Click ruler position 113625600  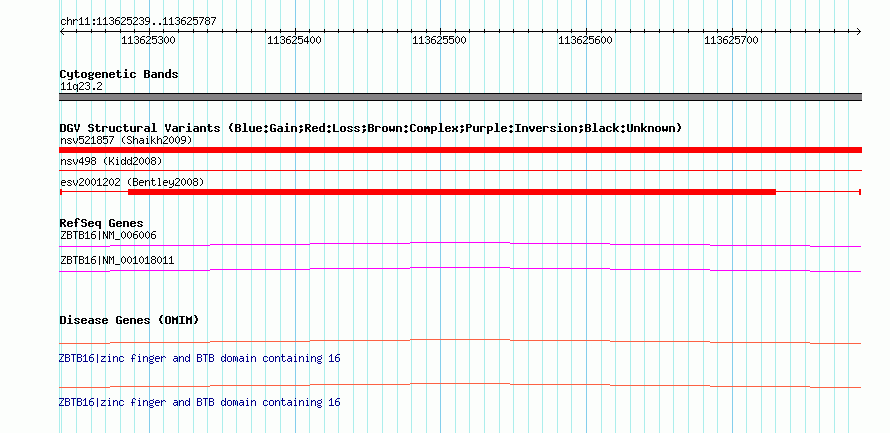click(585, 40)
